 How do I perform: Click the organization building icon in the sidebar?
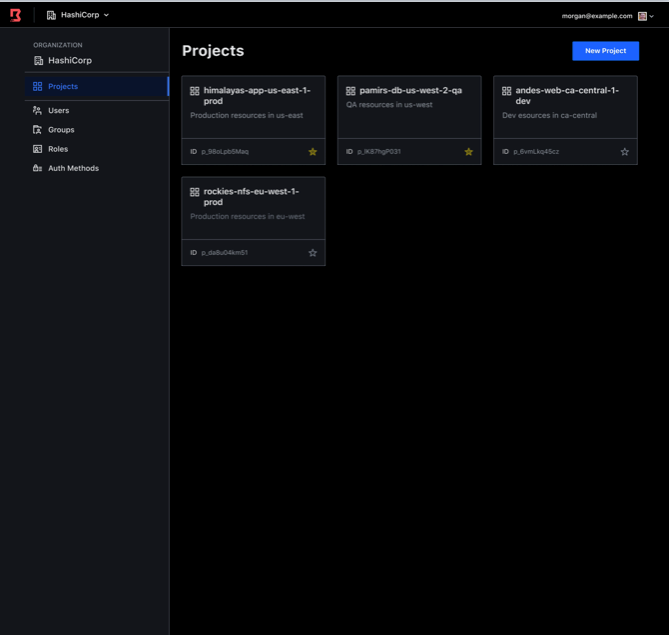tap(38, 61)
